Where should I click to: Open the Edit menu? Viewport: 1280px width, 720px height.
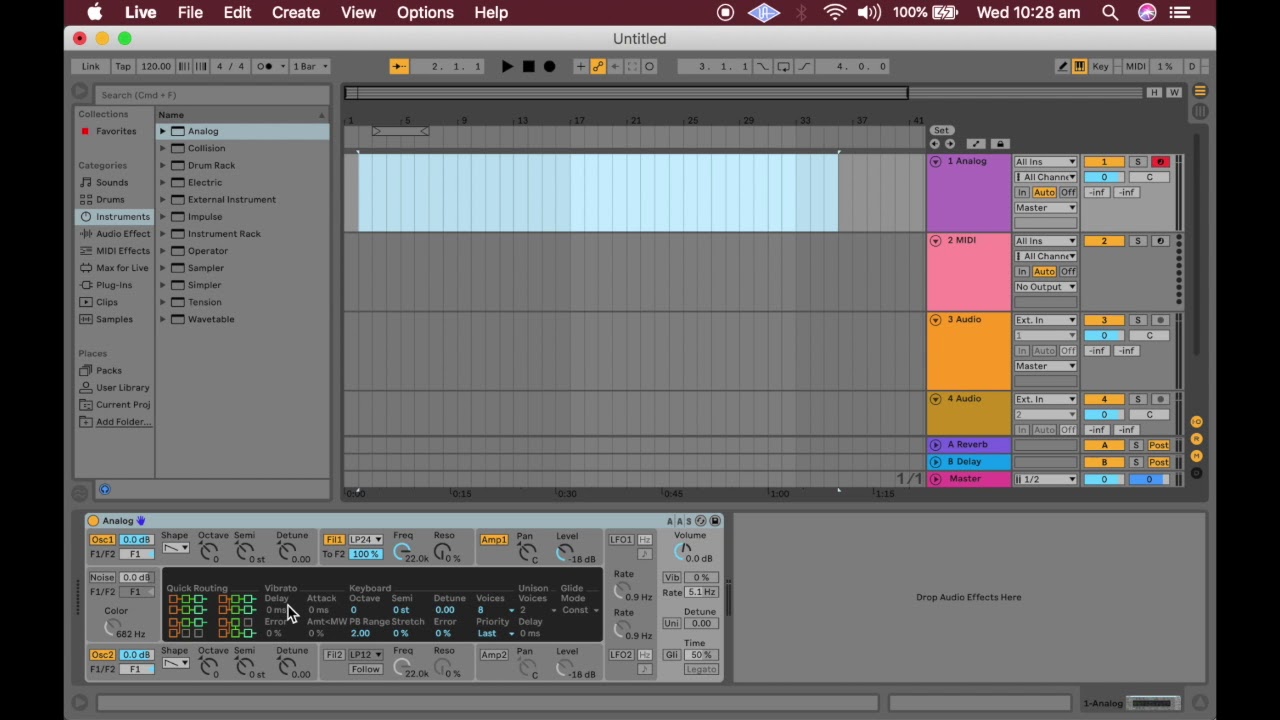[x=237, y=13]
